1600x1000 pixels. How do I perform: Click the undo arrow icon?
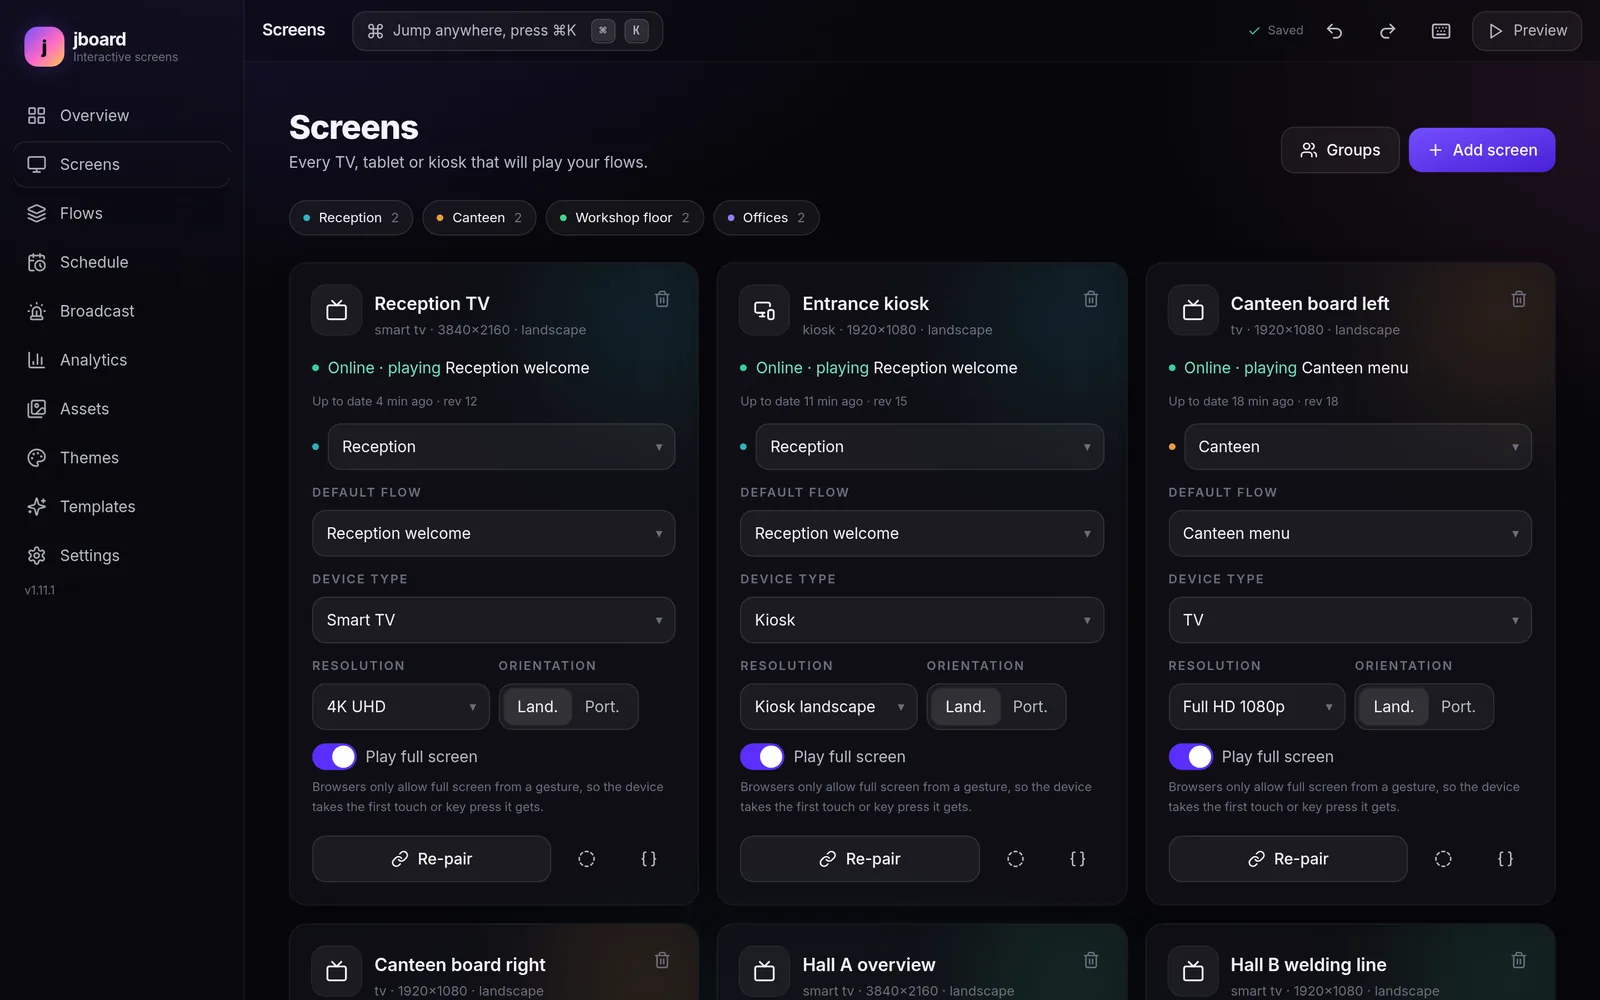click(1334, 31)
